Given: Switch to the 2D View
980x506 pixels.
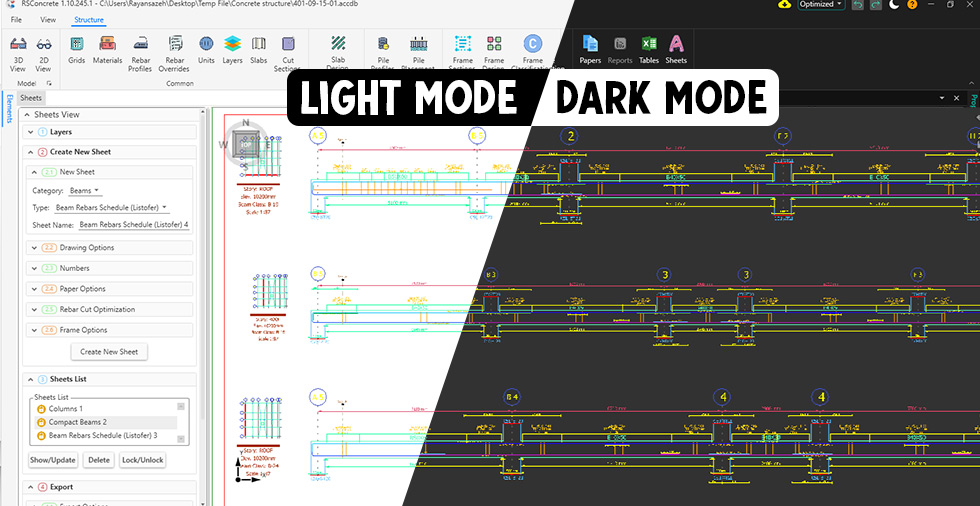Looking at the screenshot, I should click(43, 53).
